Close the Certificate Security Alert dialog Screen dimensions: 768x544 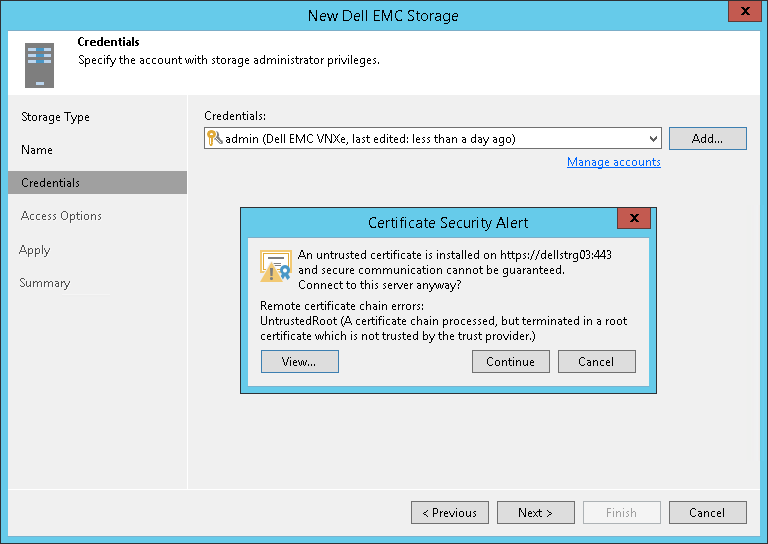pyautogui.click(x=634, y=221)
